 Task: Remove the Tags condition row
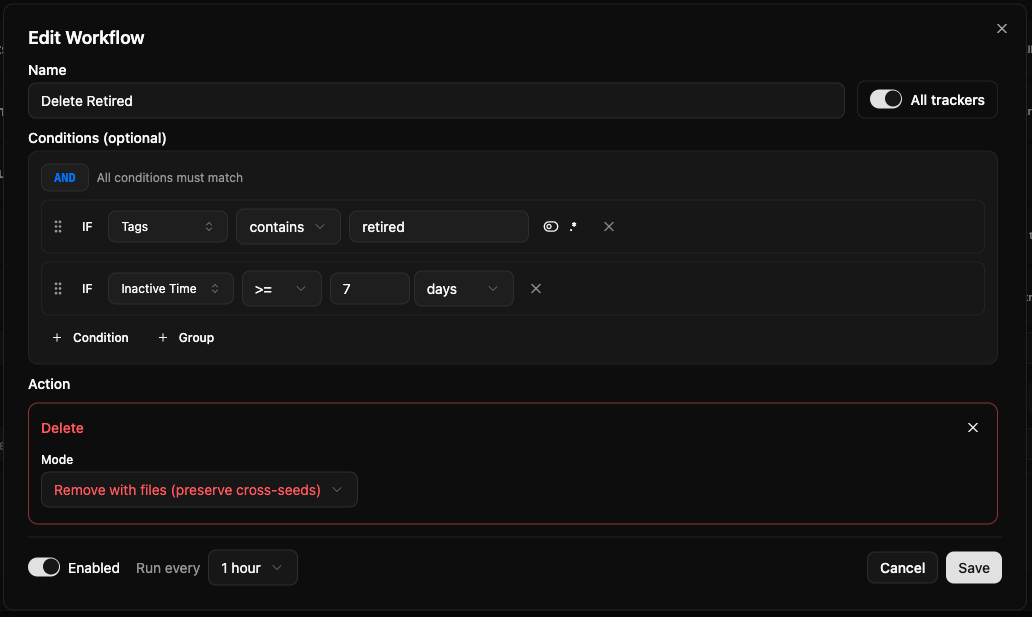coord(609,227)
